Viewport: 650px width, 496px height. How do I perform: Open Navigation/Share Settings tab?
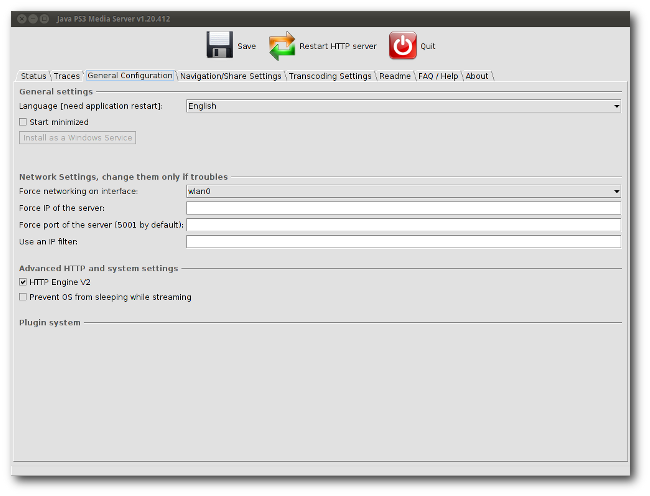(230, 76)
